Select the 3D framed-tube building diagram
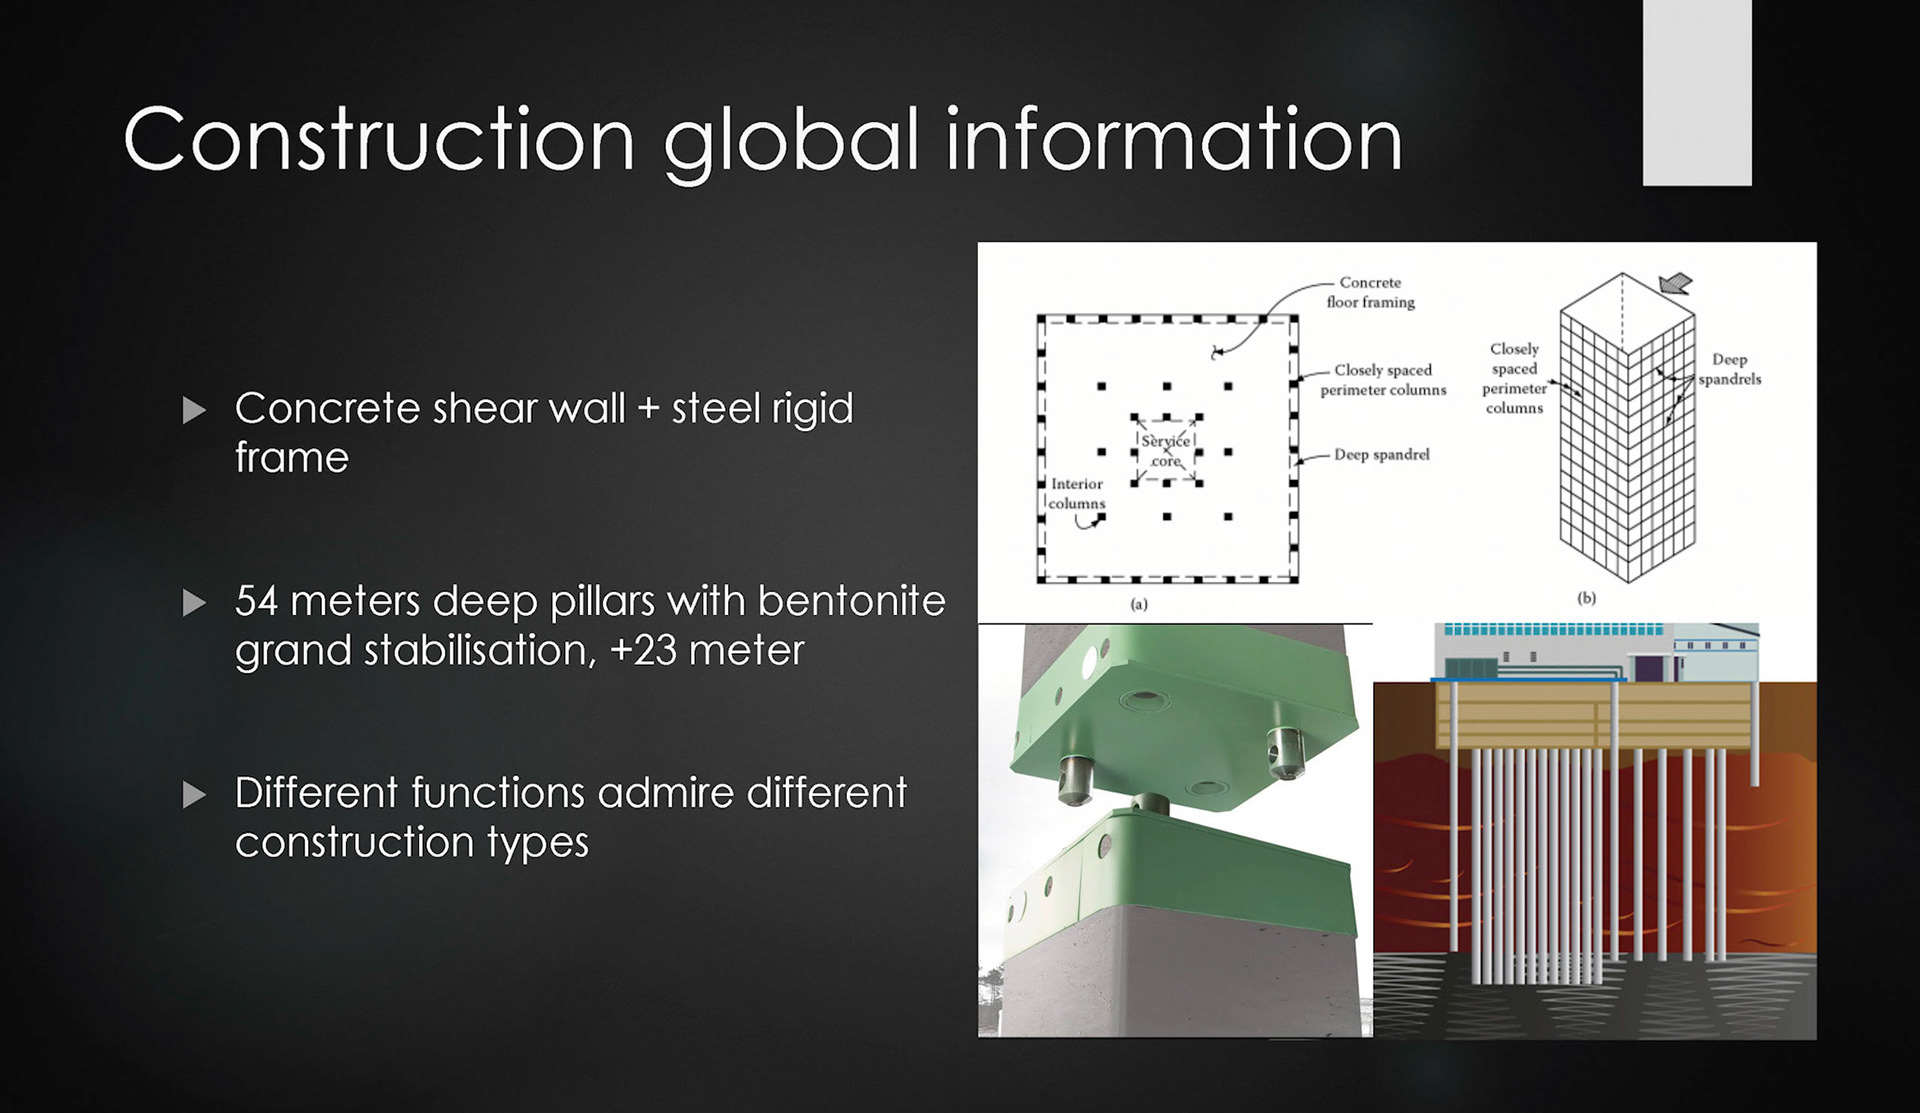Image resolution: width=1920 pixels, height=1113 pixels. [x=1627, y=430]
